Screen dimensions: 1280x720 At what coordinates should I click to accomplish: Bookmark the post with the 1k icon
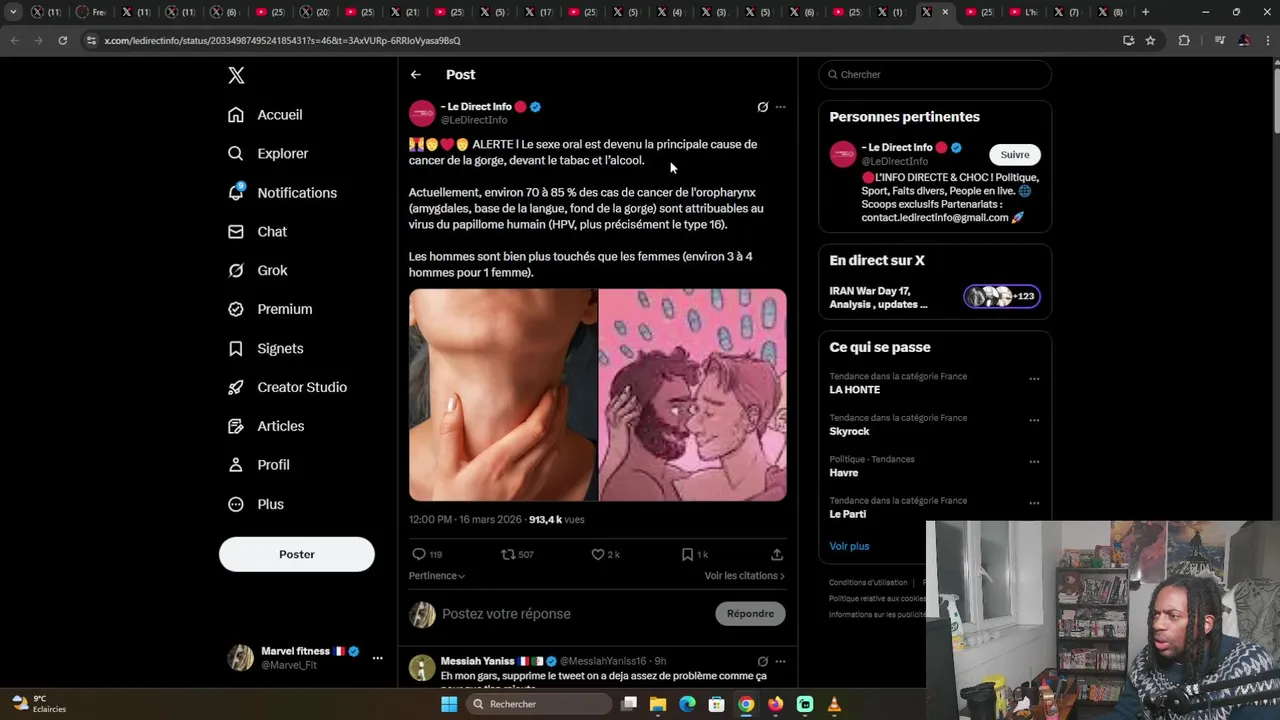(694, 554)
